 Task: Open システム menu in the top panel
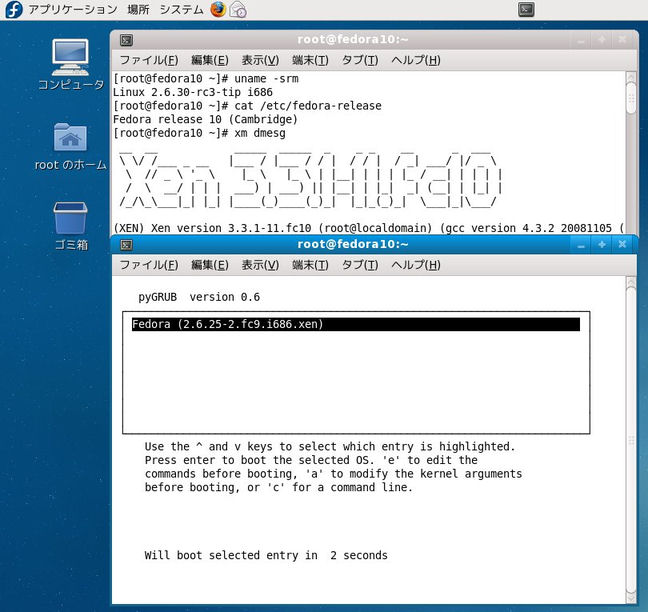point(181,9)
